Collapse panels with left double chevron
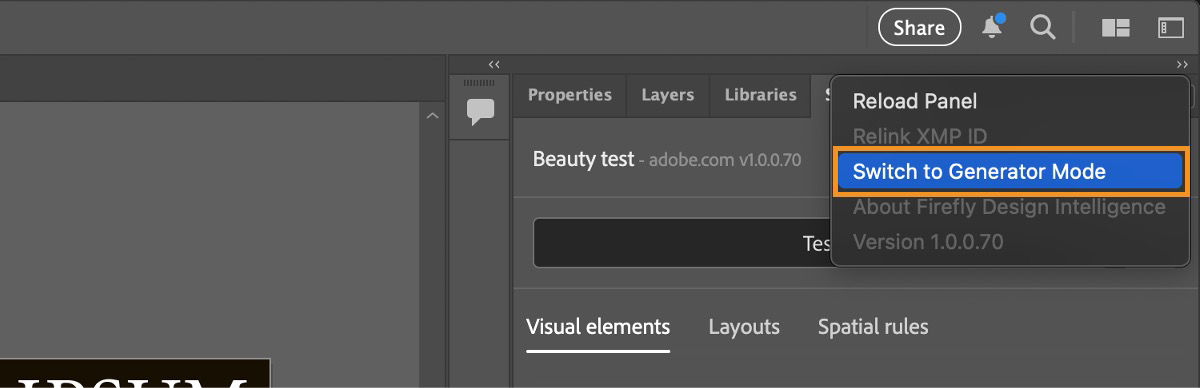 pos(494,64)
